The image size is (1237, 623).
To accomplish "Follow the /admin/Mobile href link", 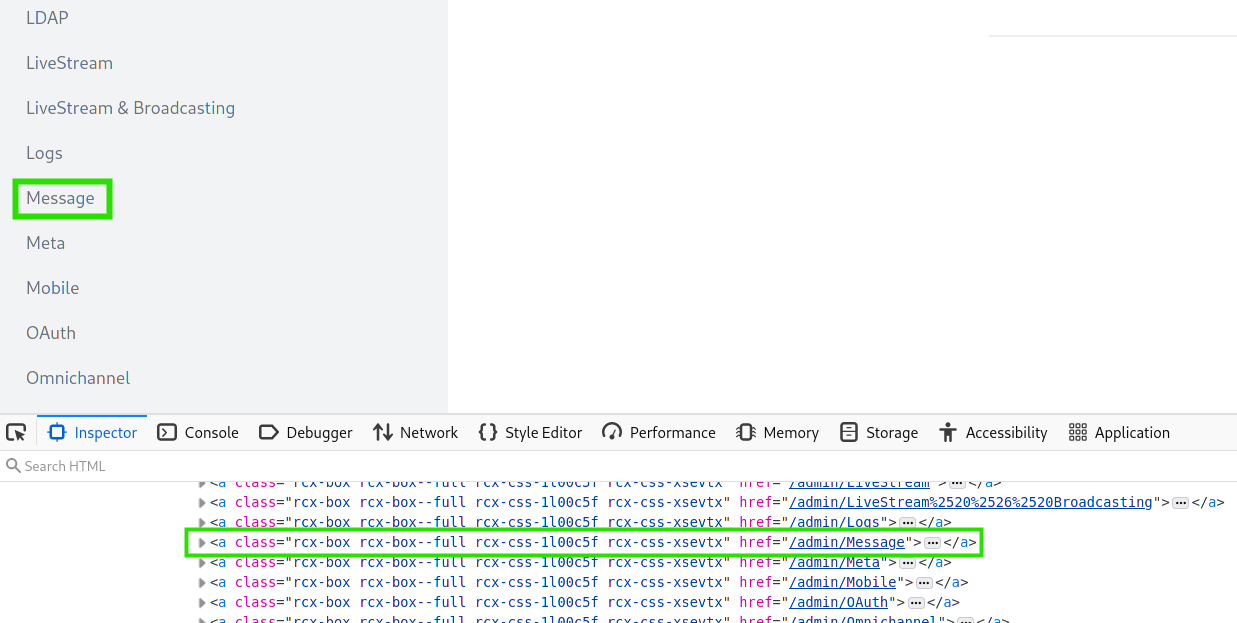I will 843,582.
